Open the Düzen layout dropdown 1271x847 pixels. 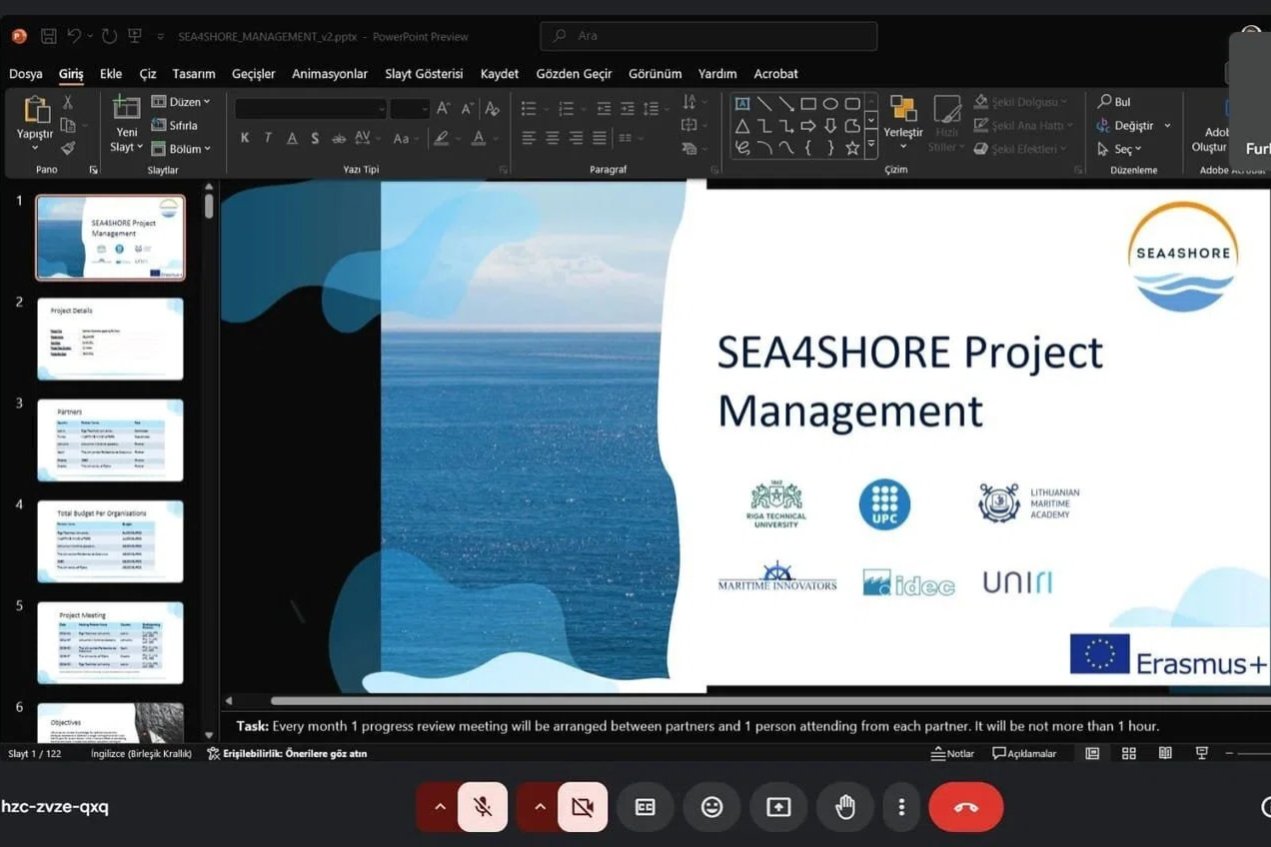click(181, 102)
